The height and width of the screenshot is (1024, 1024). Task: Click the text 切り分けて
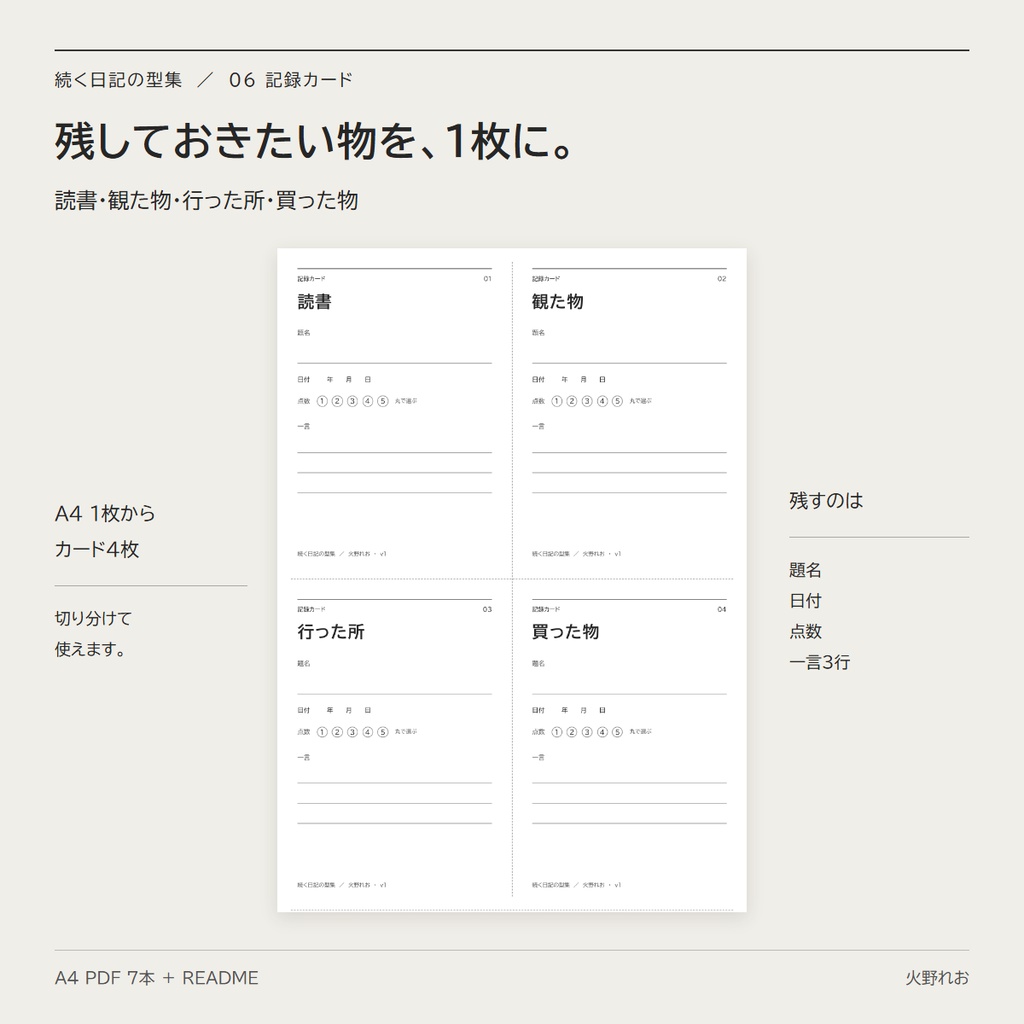[93, 618]
